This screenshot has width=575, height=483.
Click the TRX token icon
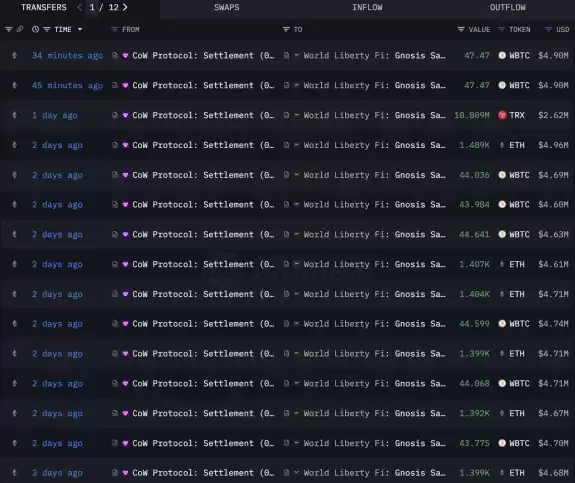tap(502, 115)
